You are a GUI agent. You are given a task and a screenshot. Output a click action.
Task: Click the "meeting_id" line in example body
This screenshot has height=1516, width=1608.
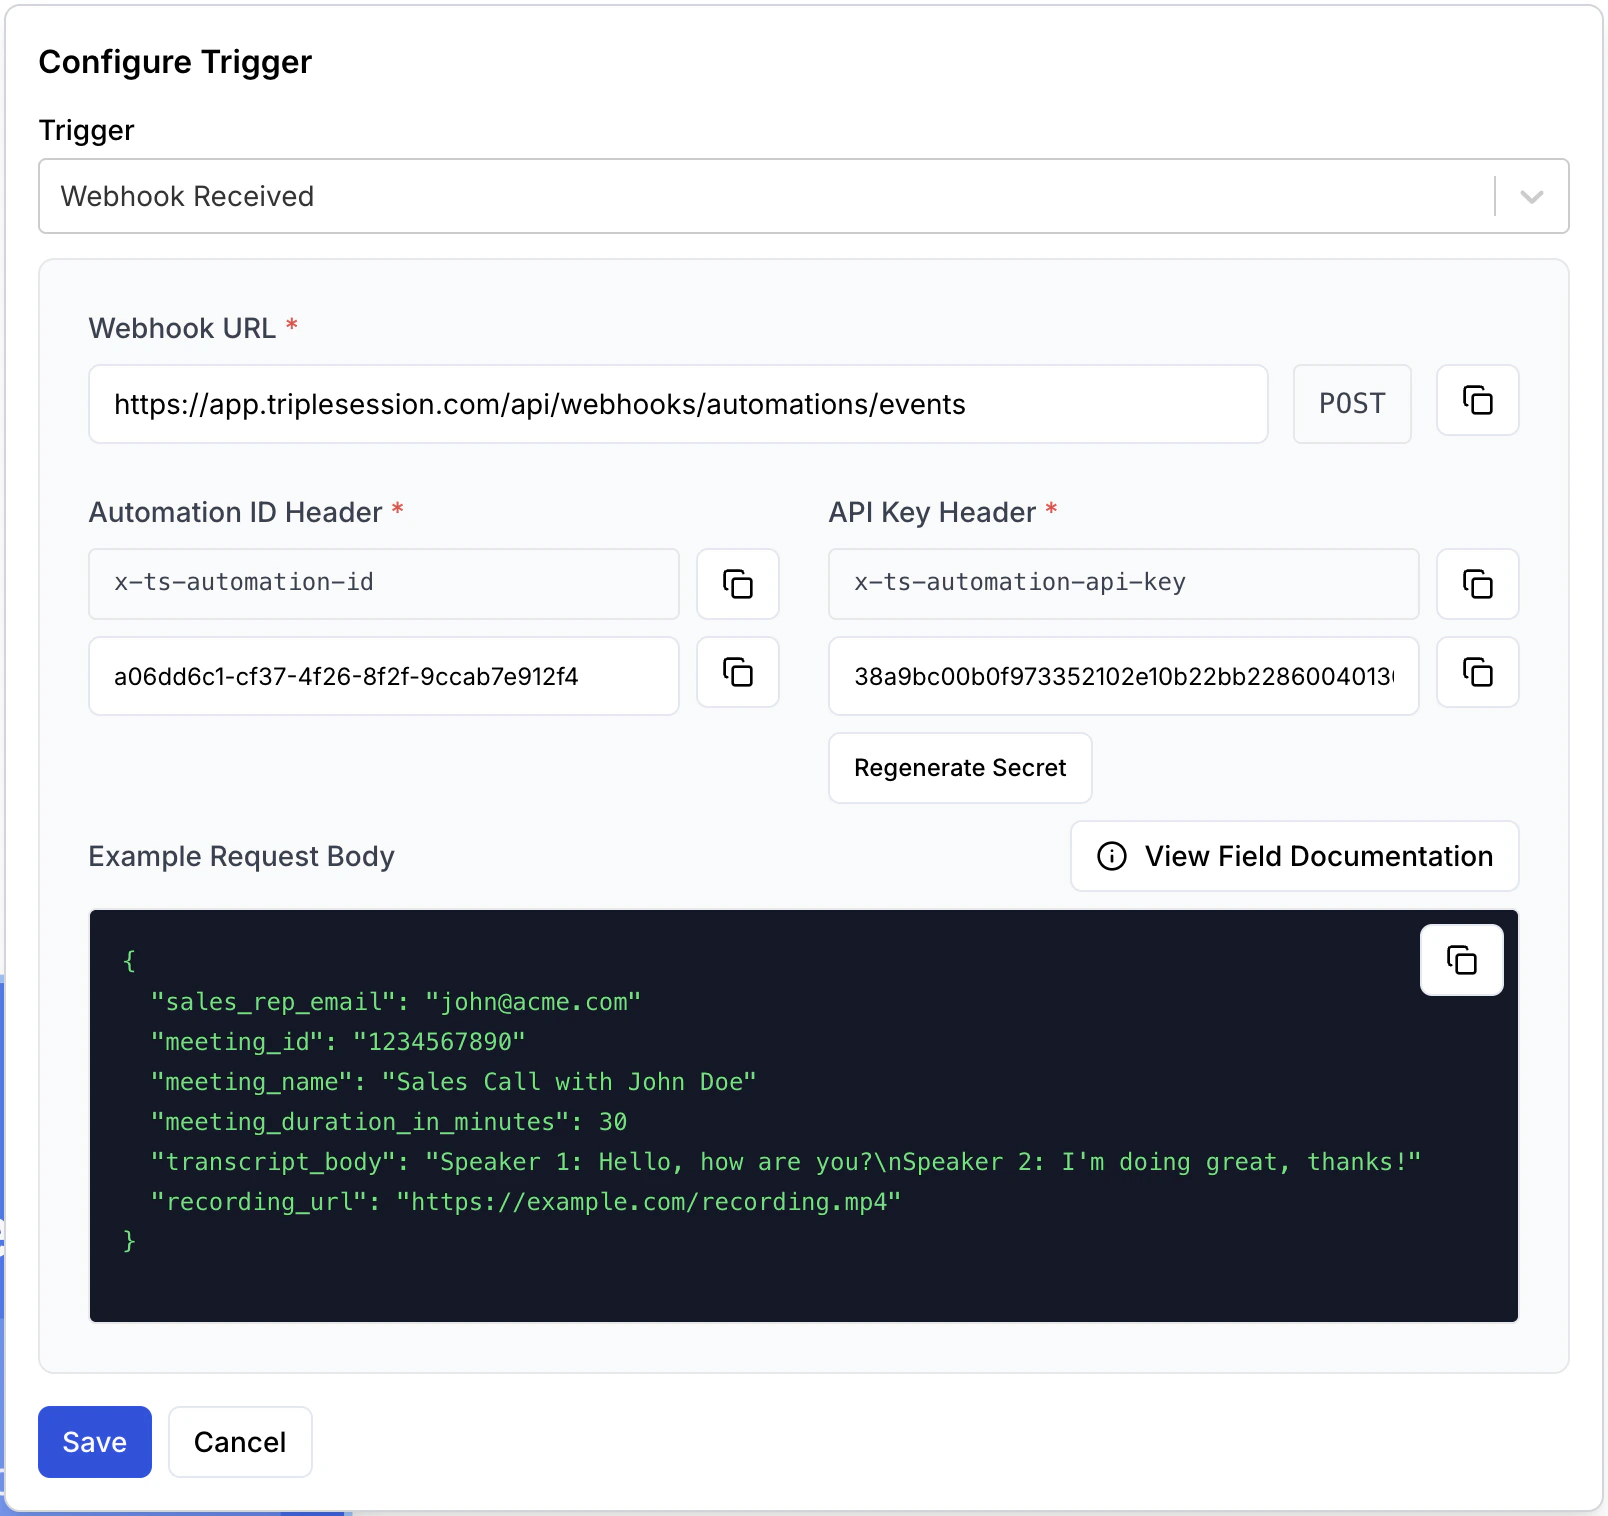pos(338,1042)
